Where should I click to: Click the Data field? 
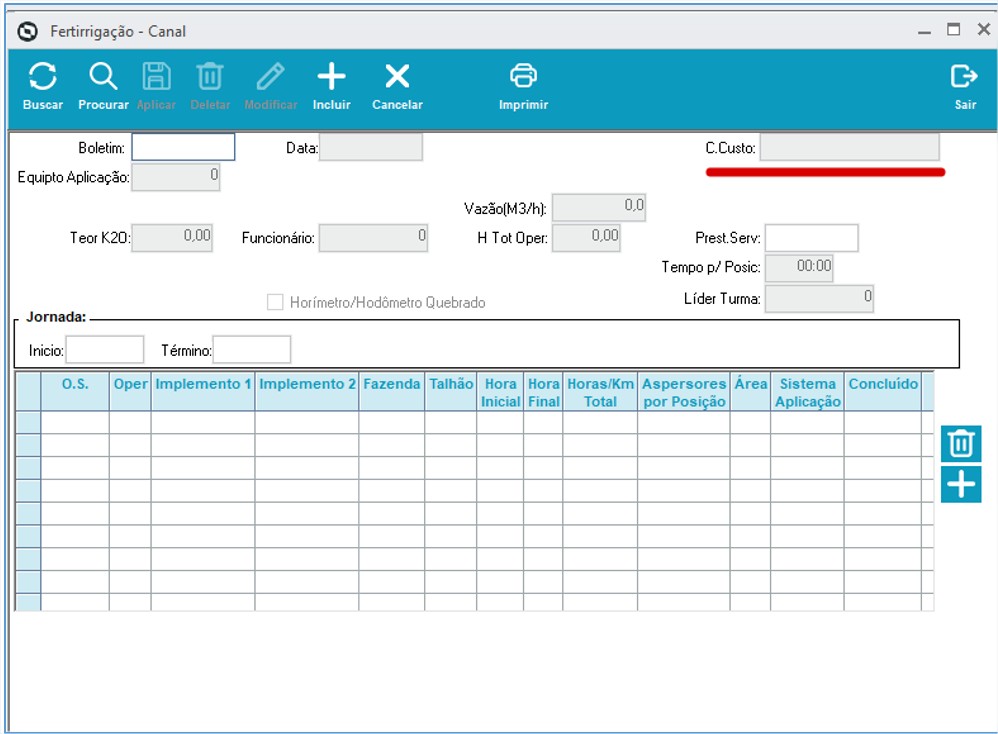pos(370,147)
